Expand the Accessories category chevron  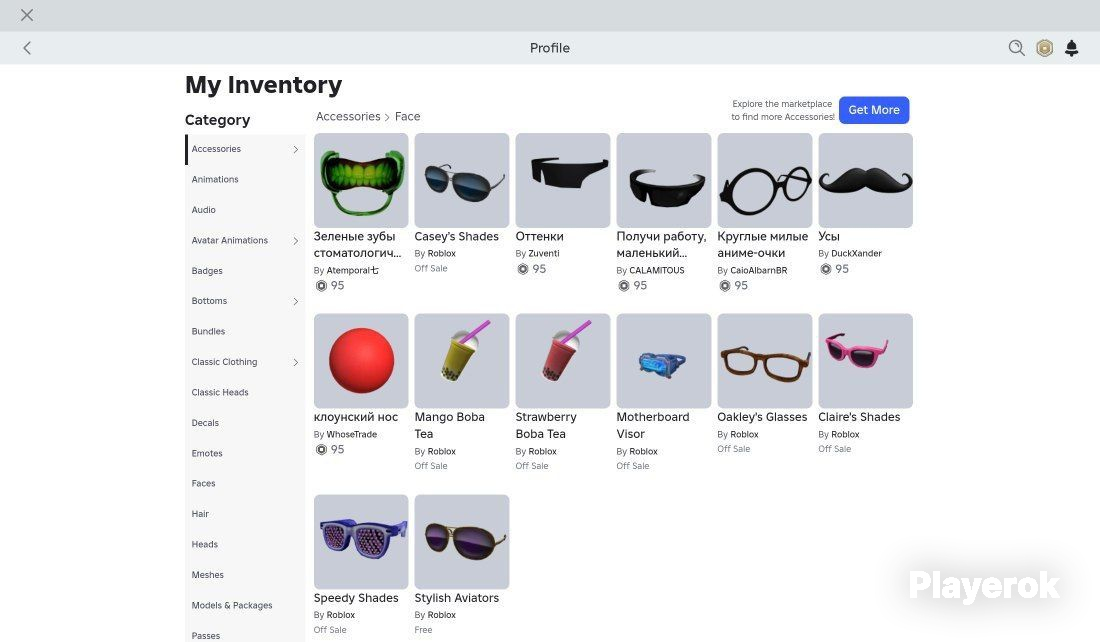(x=295, y=149)
